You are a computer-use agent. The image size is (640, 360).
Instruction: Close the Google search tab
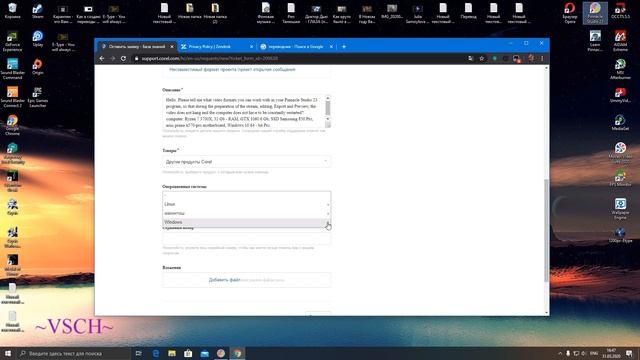(331, 47)
